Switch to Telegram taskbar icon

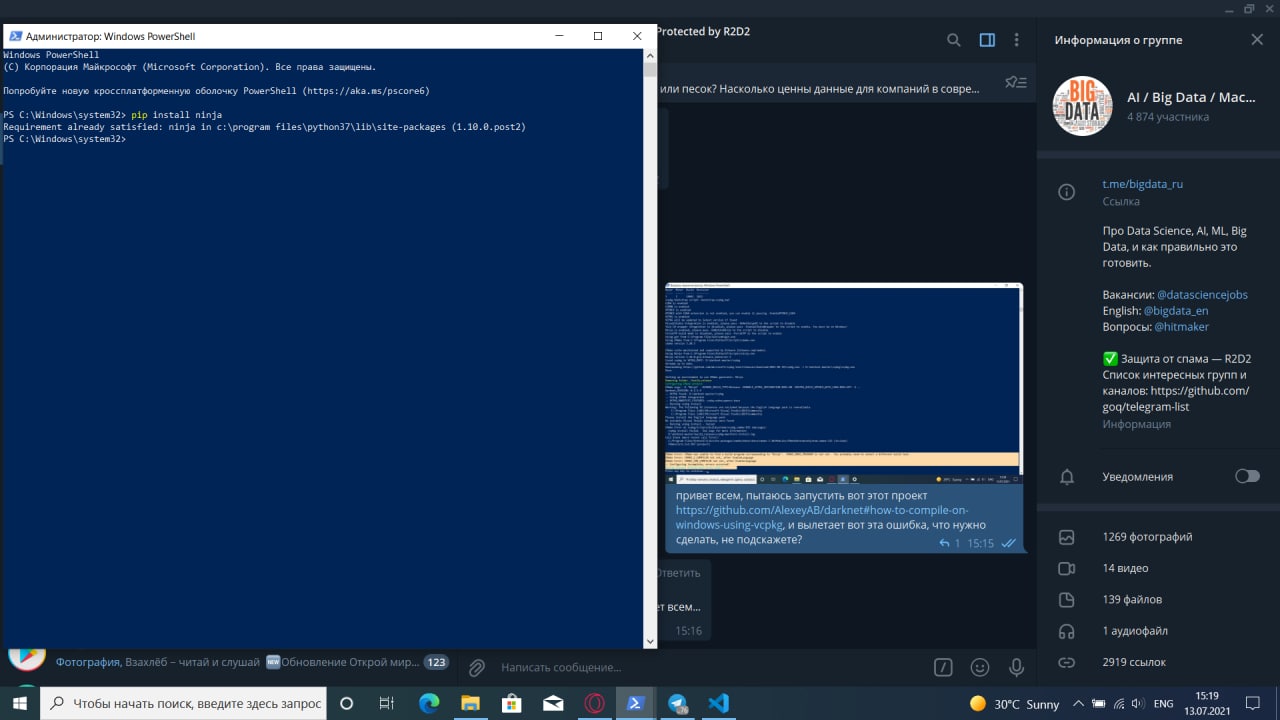point(677,703)
